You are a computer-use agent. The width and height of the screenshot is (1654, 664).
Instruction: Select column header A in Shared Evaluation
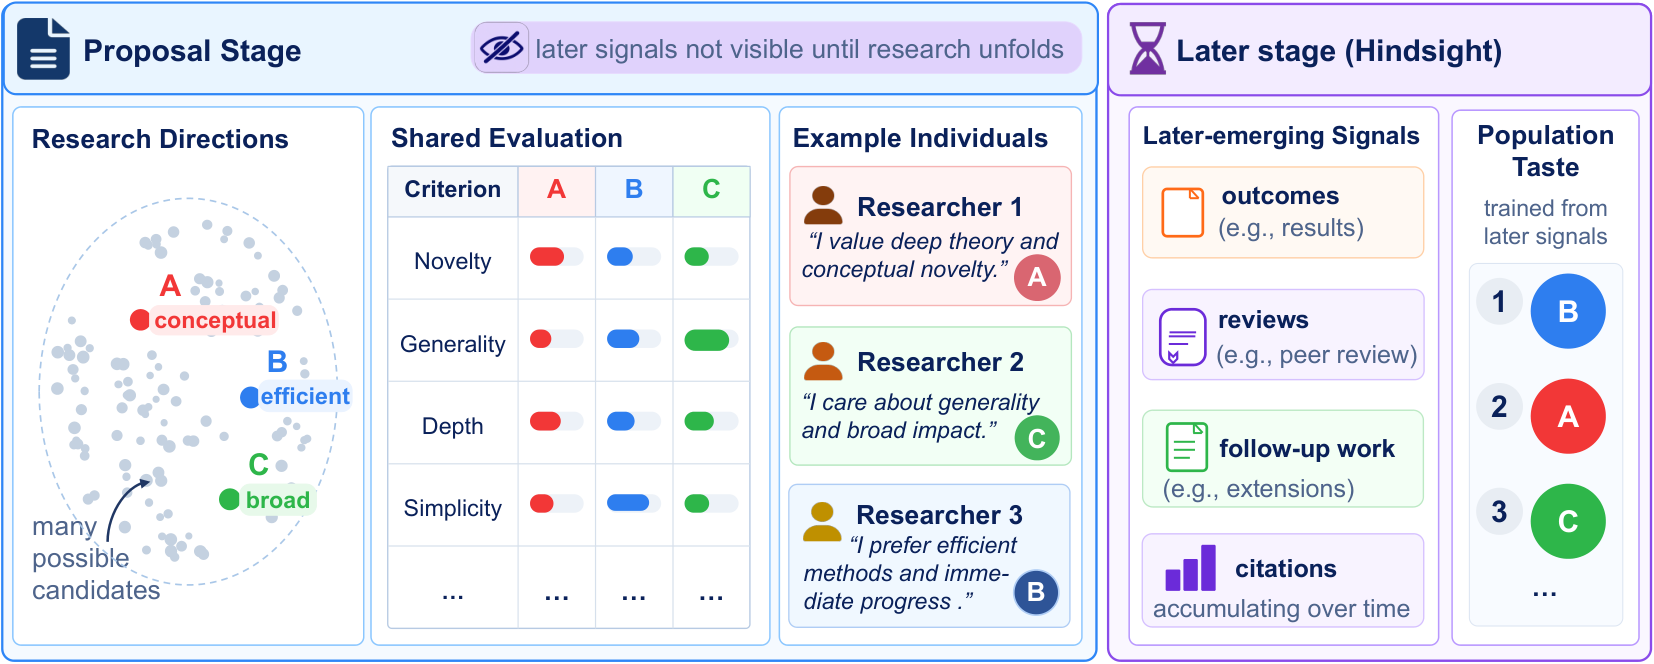point(556,190)
